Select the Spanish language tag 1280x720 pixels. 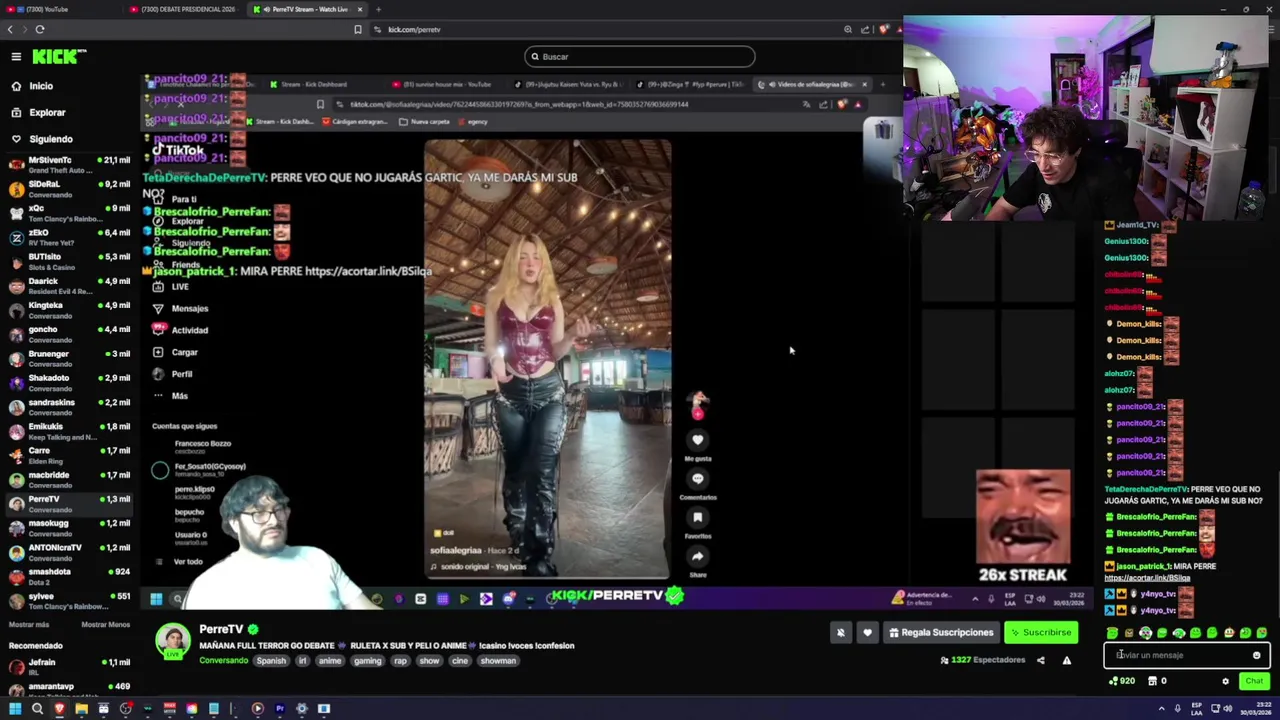coord(271,661)
